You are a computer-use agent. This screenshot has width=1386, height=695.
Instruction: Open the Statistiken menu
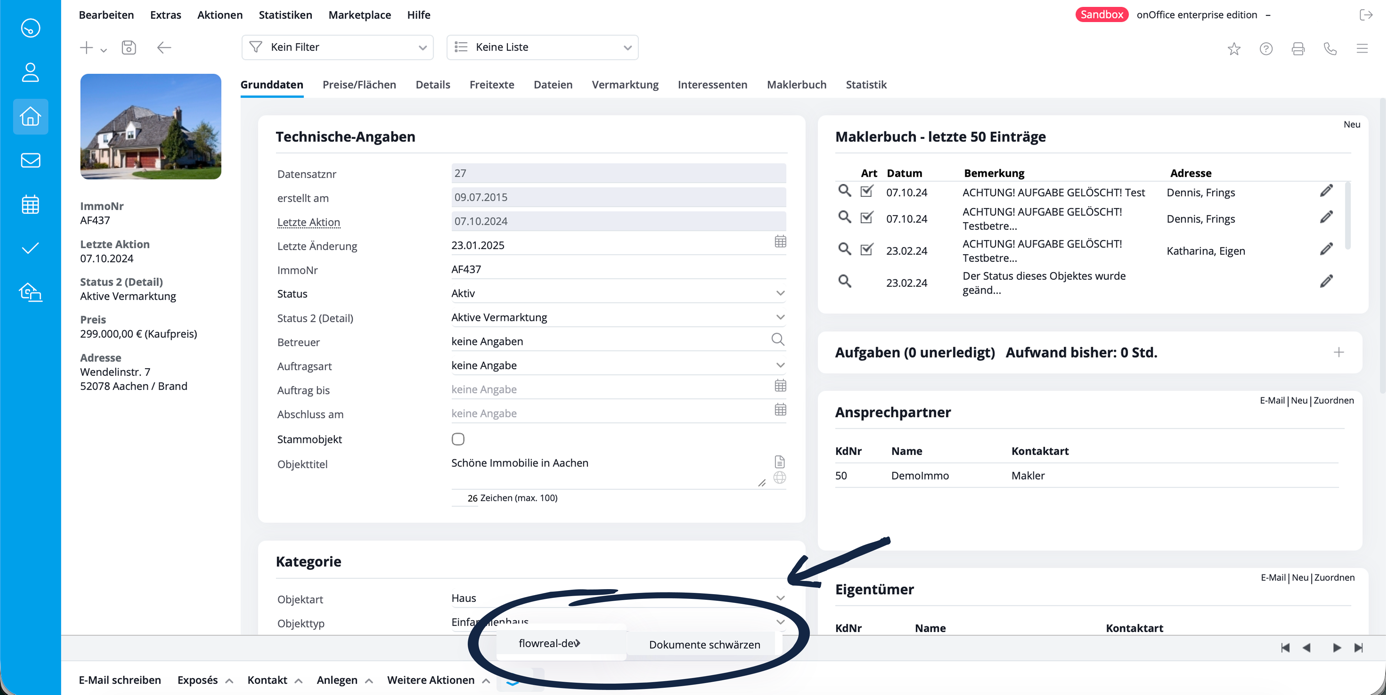(285, 15)
